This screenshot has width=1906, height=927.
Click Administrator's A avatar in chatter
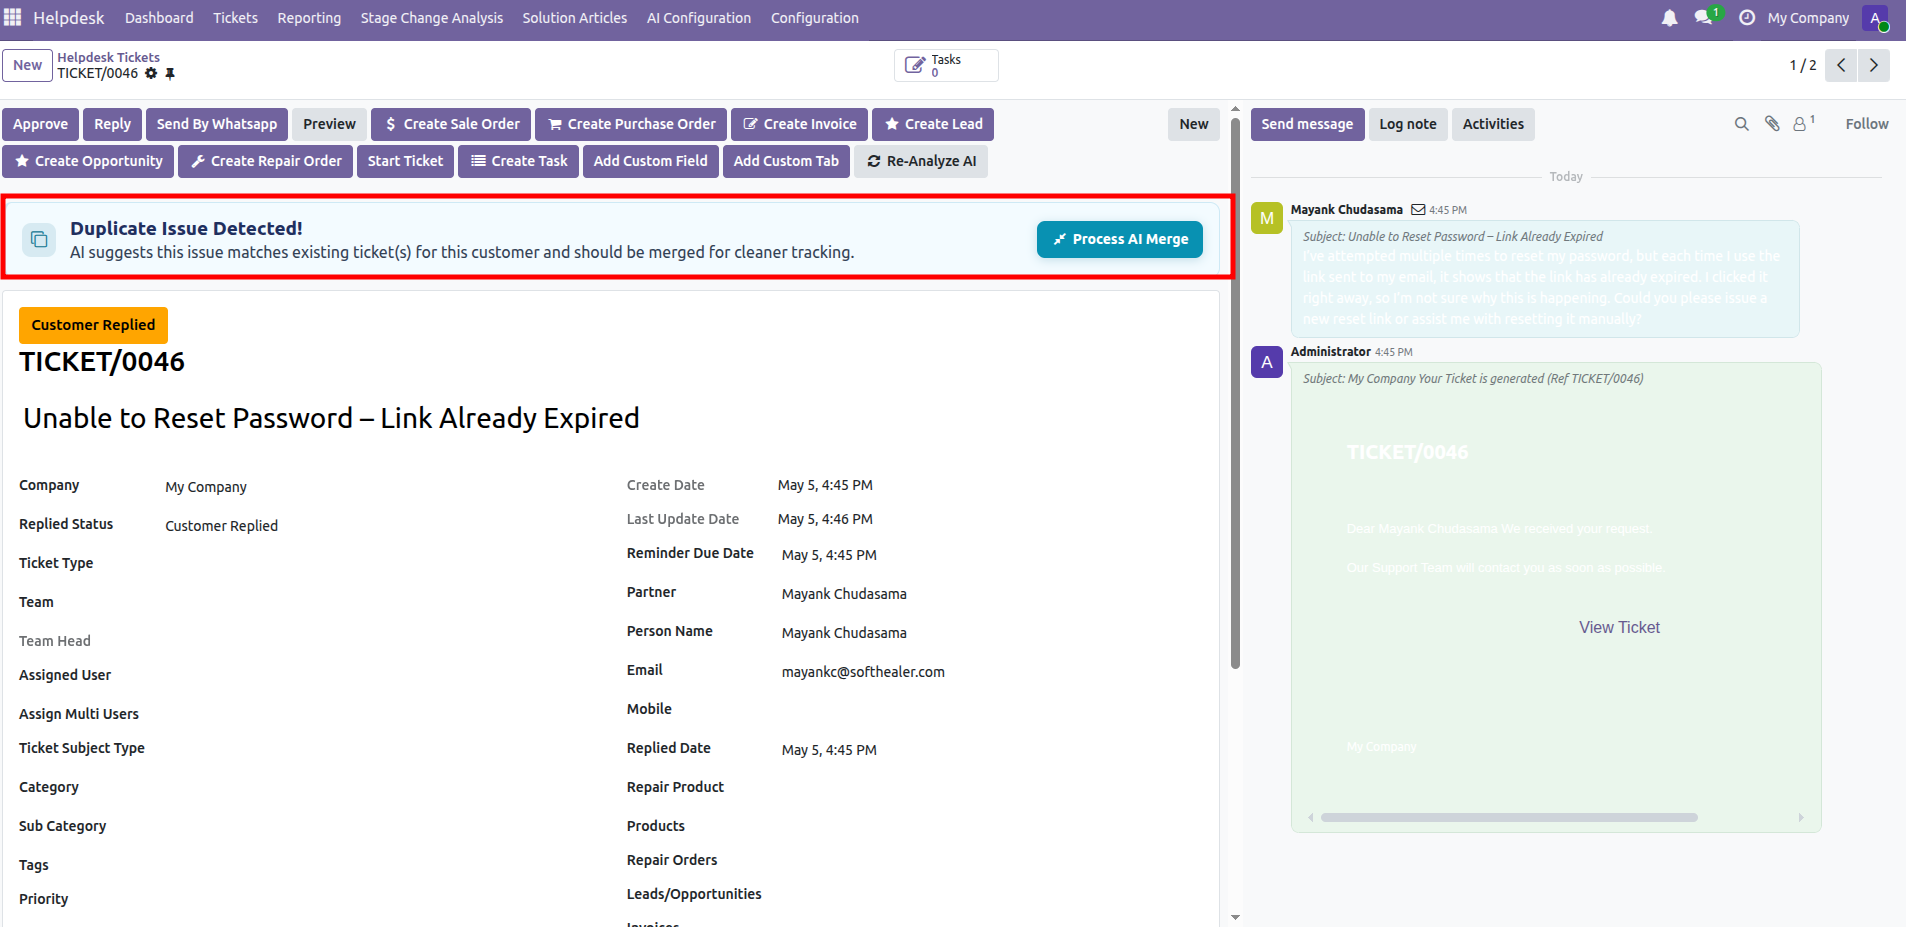pos(1267,362)
